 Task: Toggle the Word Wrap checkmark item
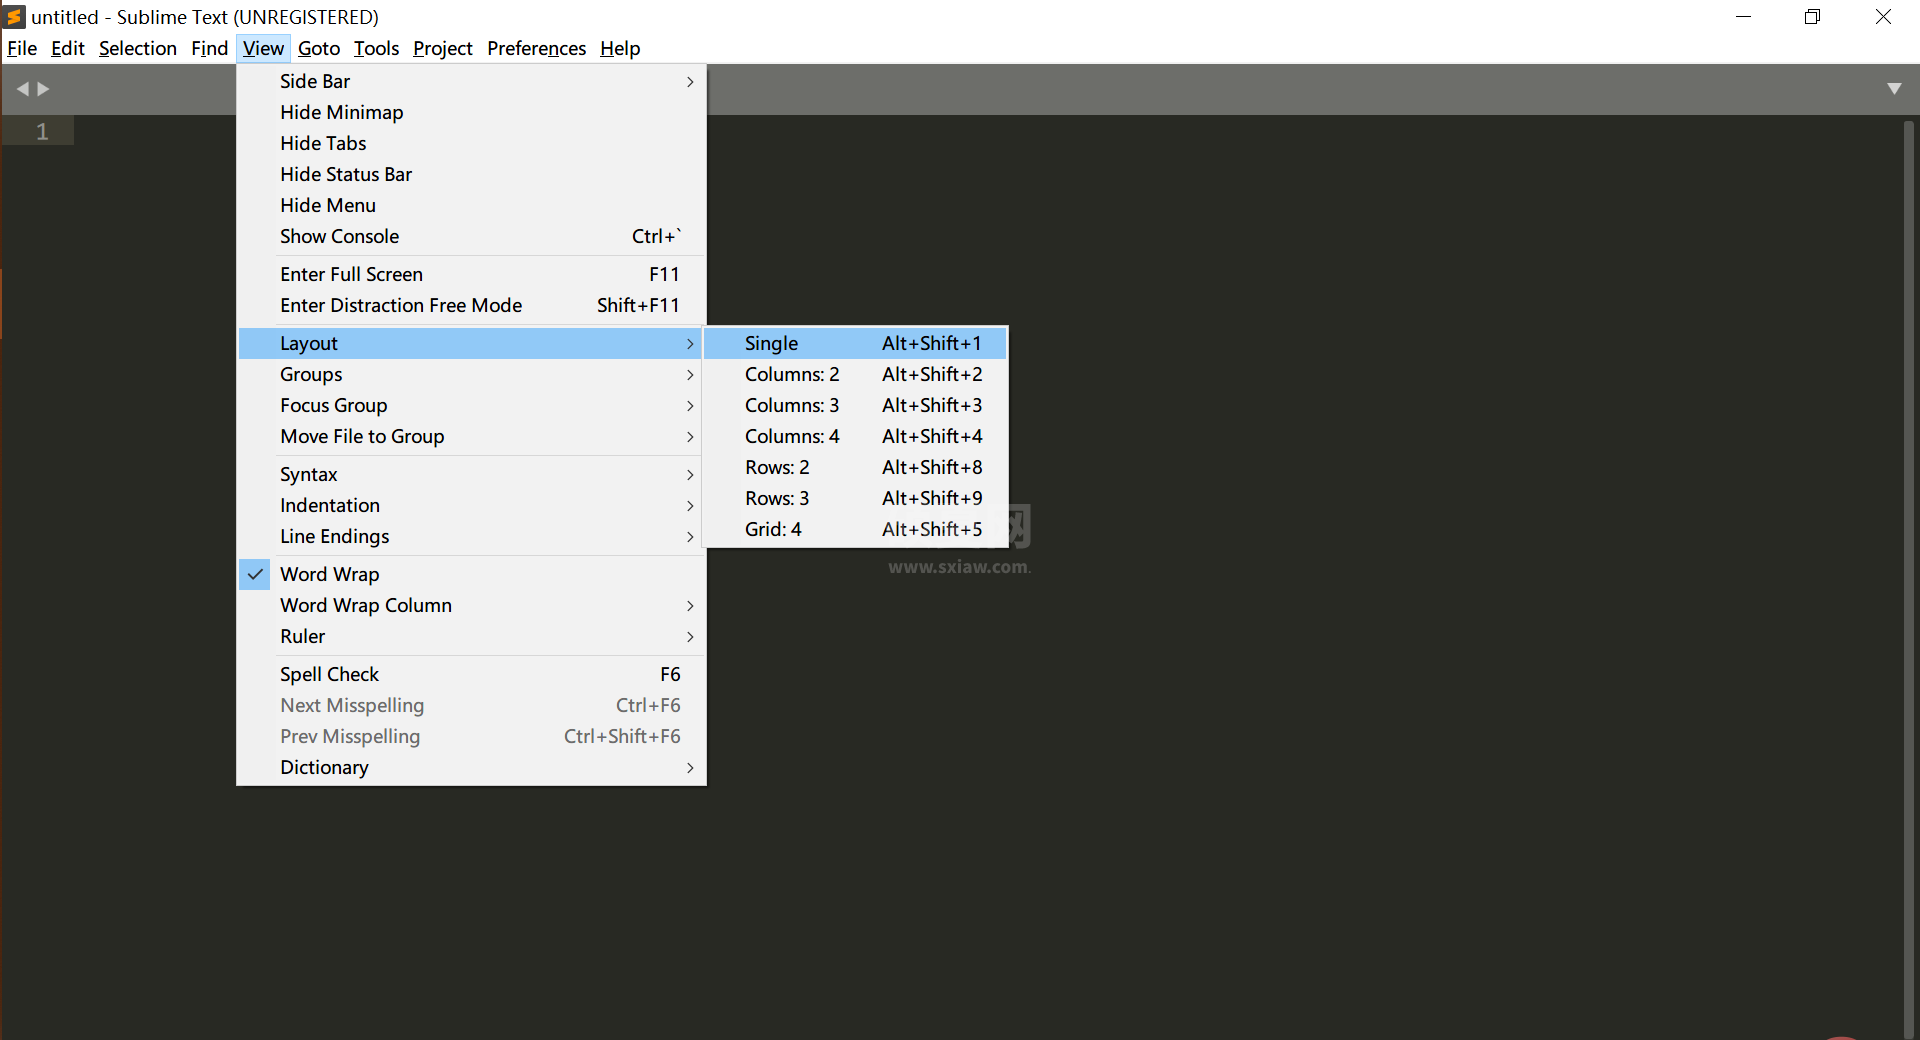(x=472, y=574)
